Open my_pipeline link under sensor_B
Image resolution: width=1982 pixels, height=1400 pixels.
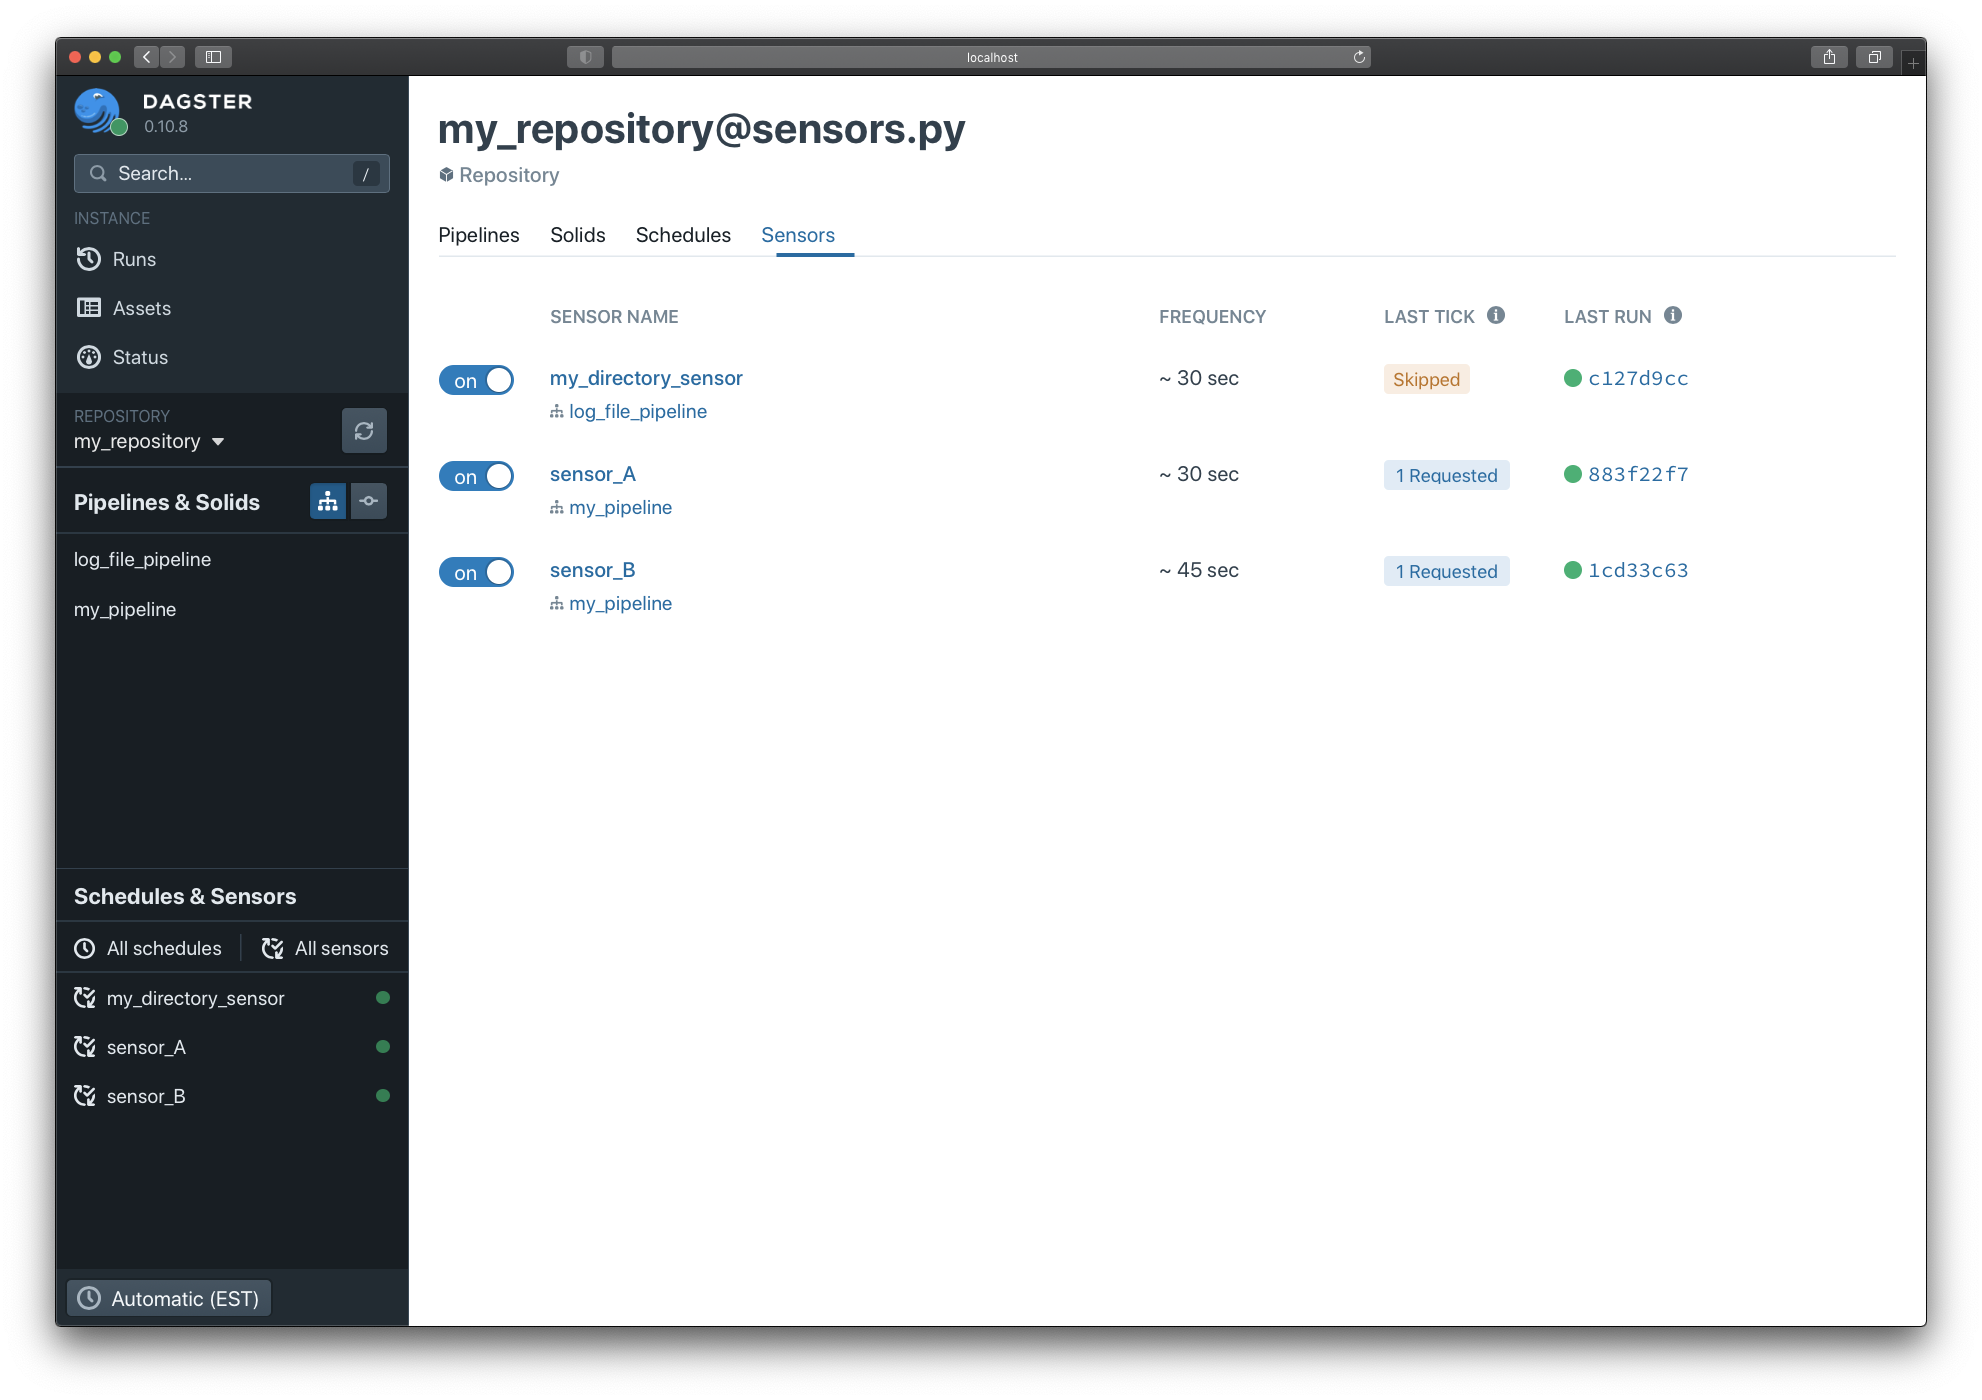[620, 603]
